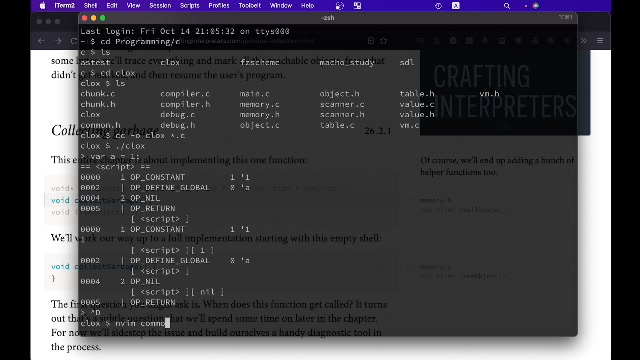Image resolution: width=640 pixels, height=360 pixels.
Task: Open the Session menu
Action: [160, 6]
